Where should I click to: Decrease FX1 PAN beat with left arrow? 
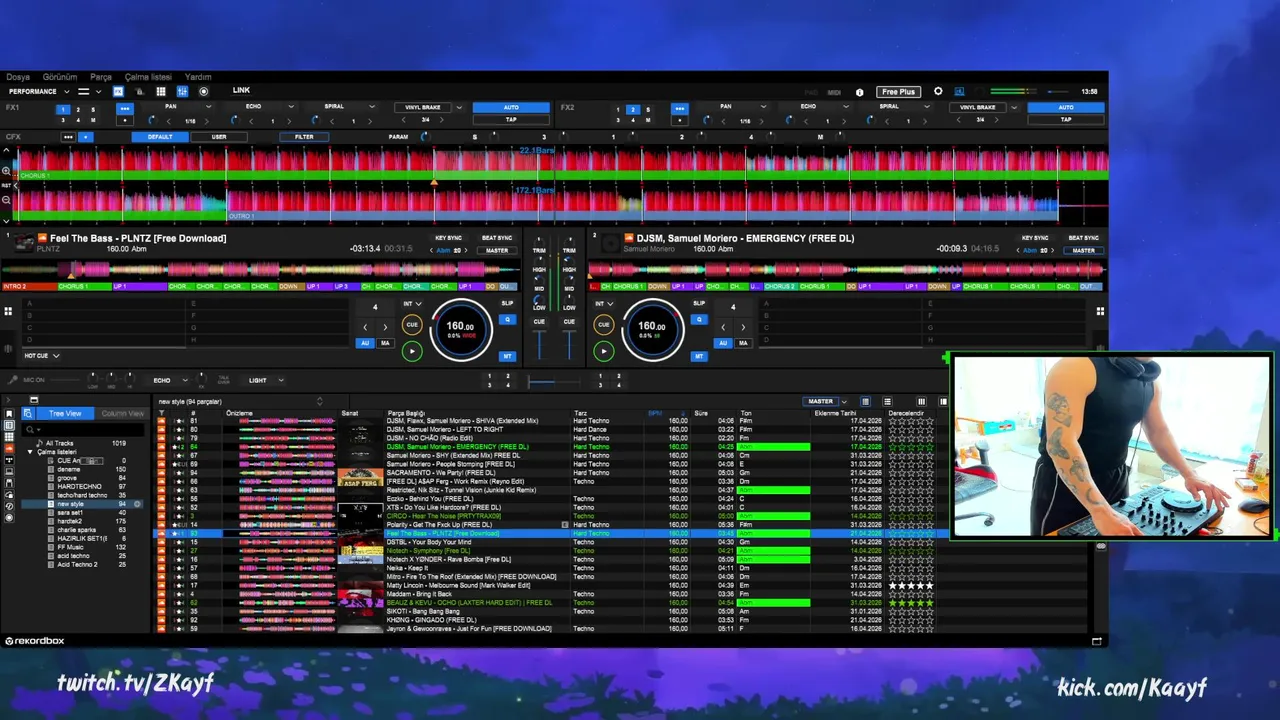pos(167,121)
